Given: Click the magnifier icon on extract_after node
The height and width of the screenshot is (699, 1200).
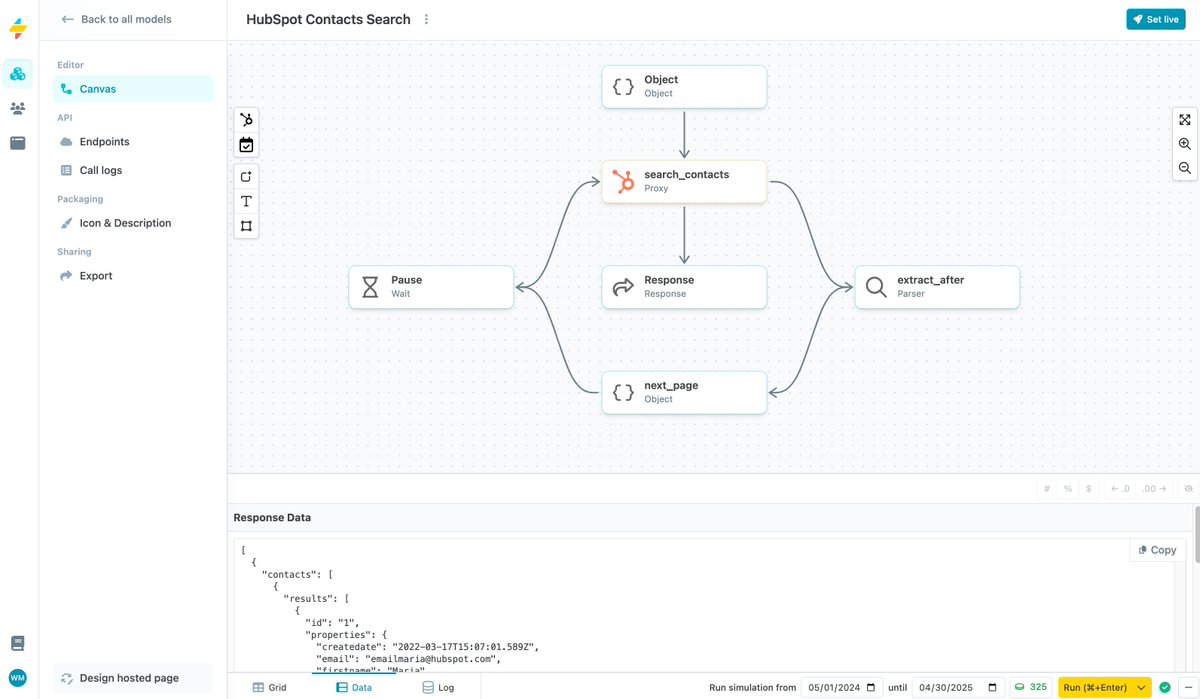Looking at the screenshot, I should point(876,287).
